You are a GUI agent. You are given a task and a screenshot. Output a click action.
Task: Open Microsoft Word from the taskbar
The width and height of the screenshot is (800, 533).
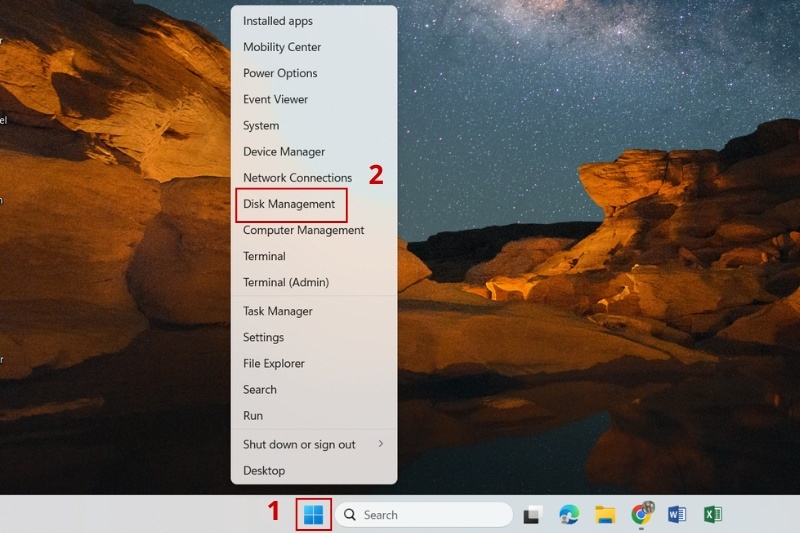click(x=677, y=515)
